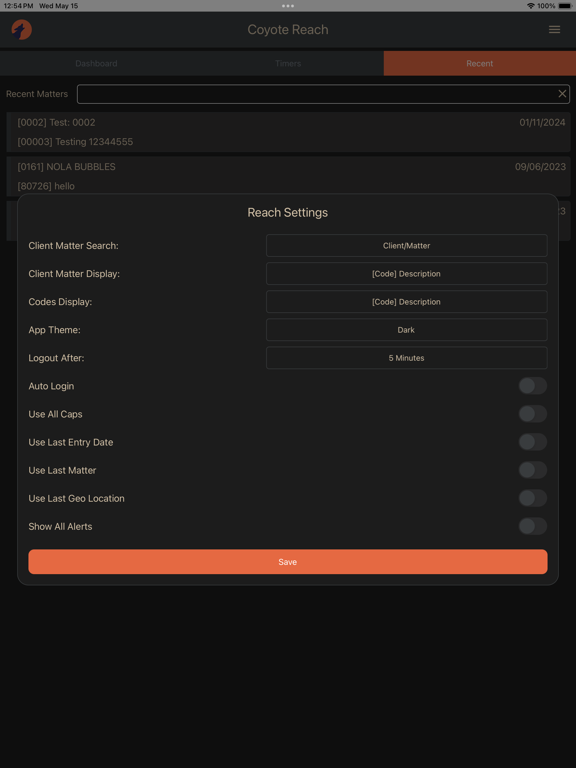The image size is (576, 768).
Task: Switch on Use Last Geo Location
Action: click(x=532, y=498)
